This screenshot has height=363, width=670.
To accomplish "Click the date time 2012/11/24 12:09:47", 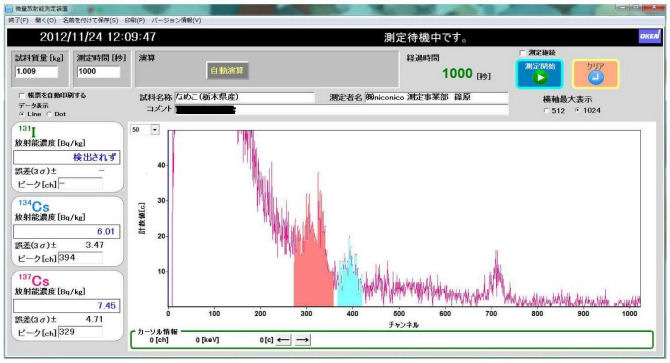I will (x=98, y=37).
